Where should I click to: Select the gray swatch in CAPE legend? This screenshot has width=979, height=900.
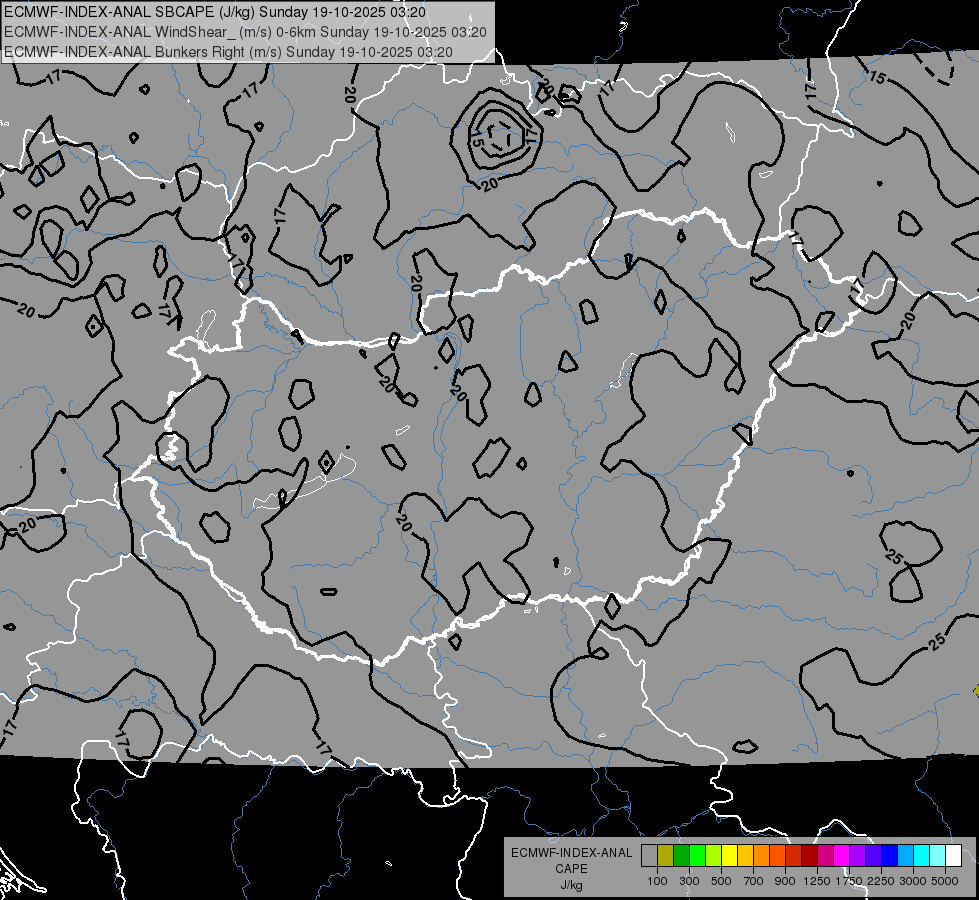click(x=649, y=855)
